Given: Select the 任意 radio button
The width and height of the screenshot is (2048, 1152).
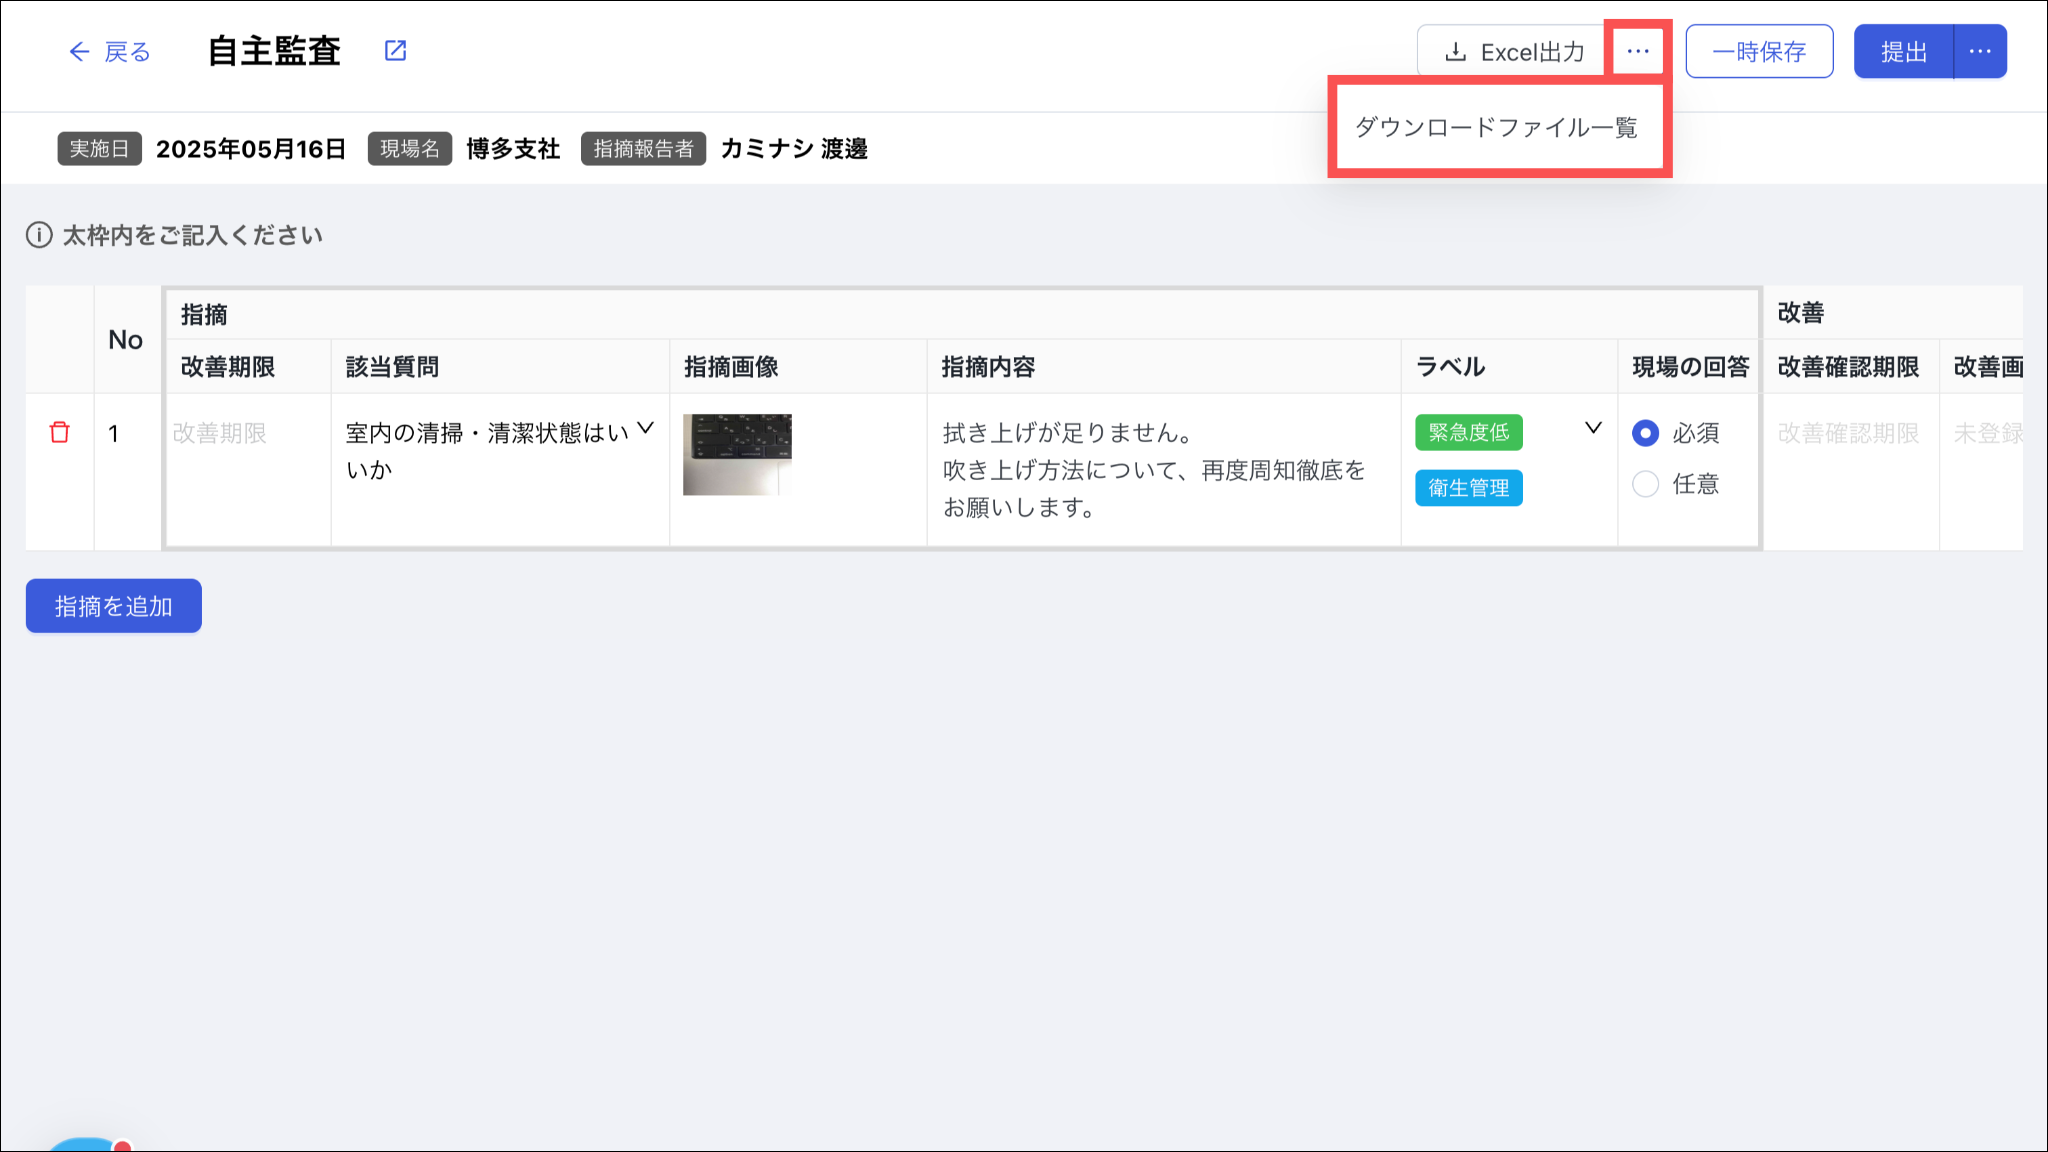Looking at the screenshot, I should 1645,484.
